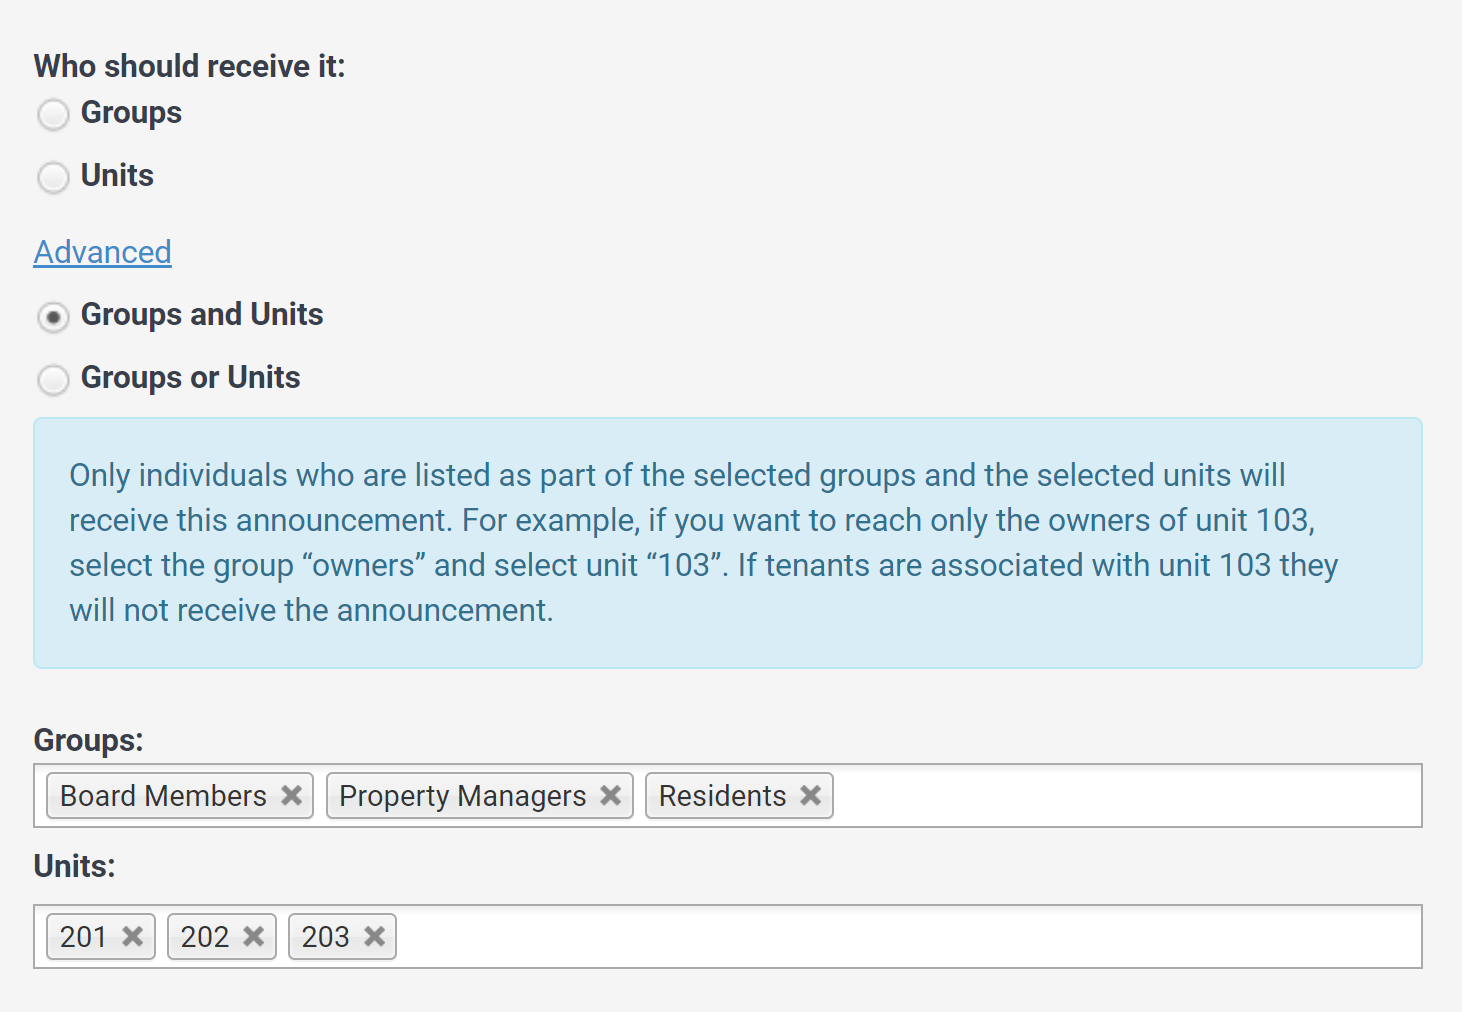The image size is (1462, 1012).
Task: Remove unit 202 tag
Action: tap(254, 936)
